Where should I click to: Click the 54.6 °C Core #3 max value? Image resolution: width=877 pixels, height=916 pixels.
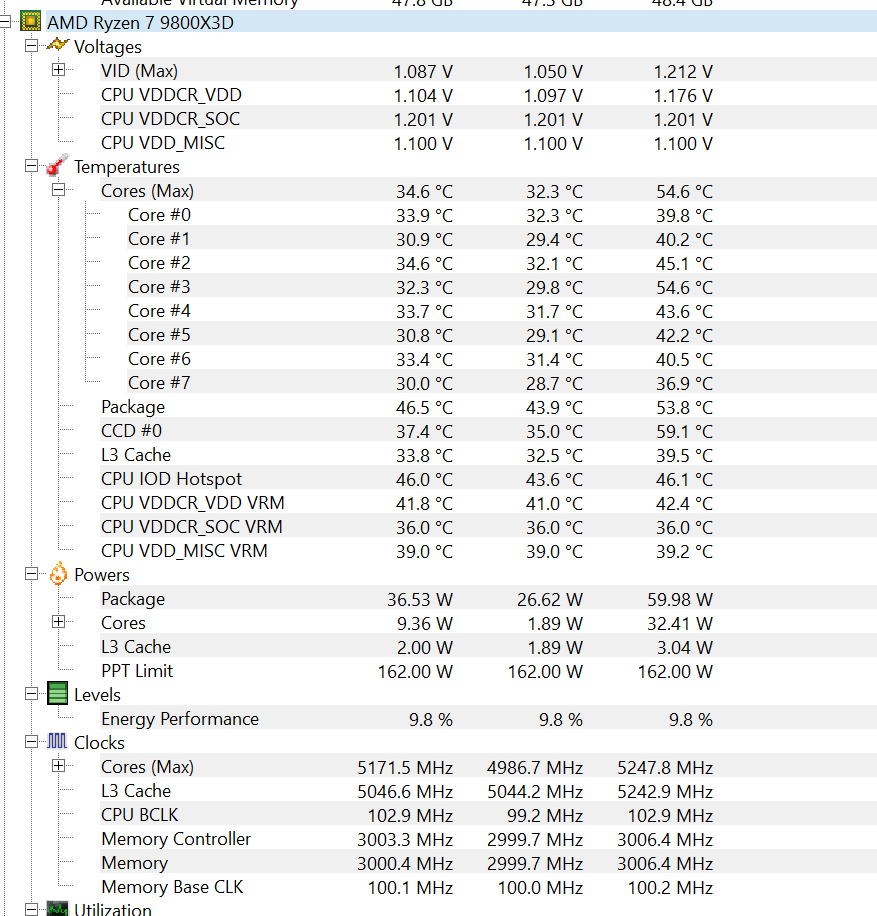click(684, 287)
